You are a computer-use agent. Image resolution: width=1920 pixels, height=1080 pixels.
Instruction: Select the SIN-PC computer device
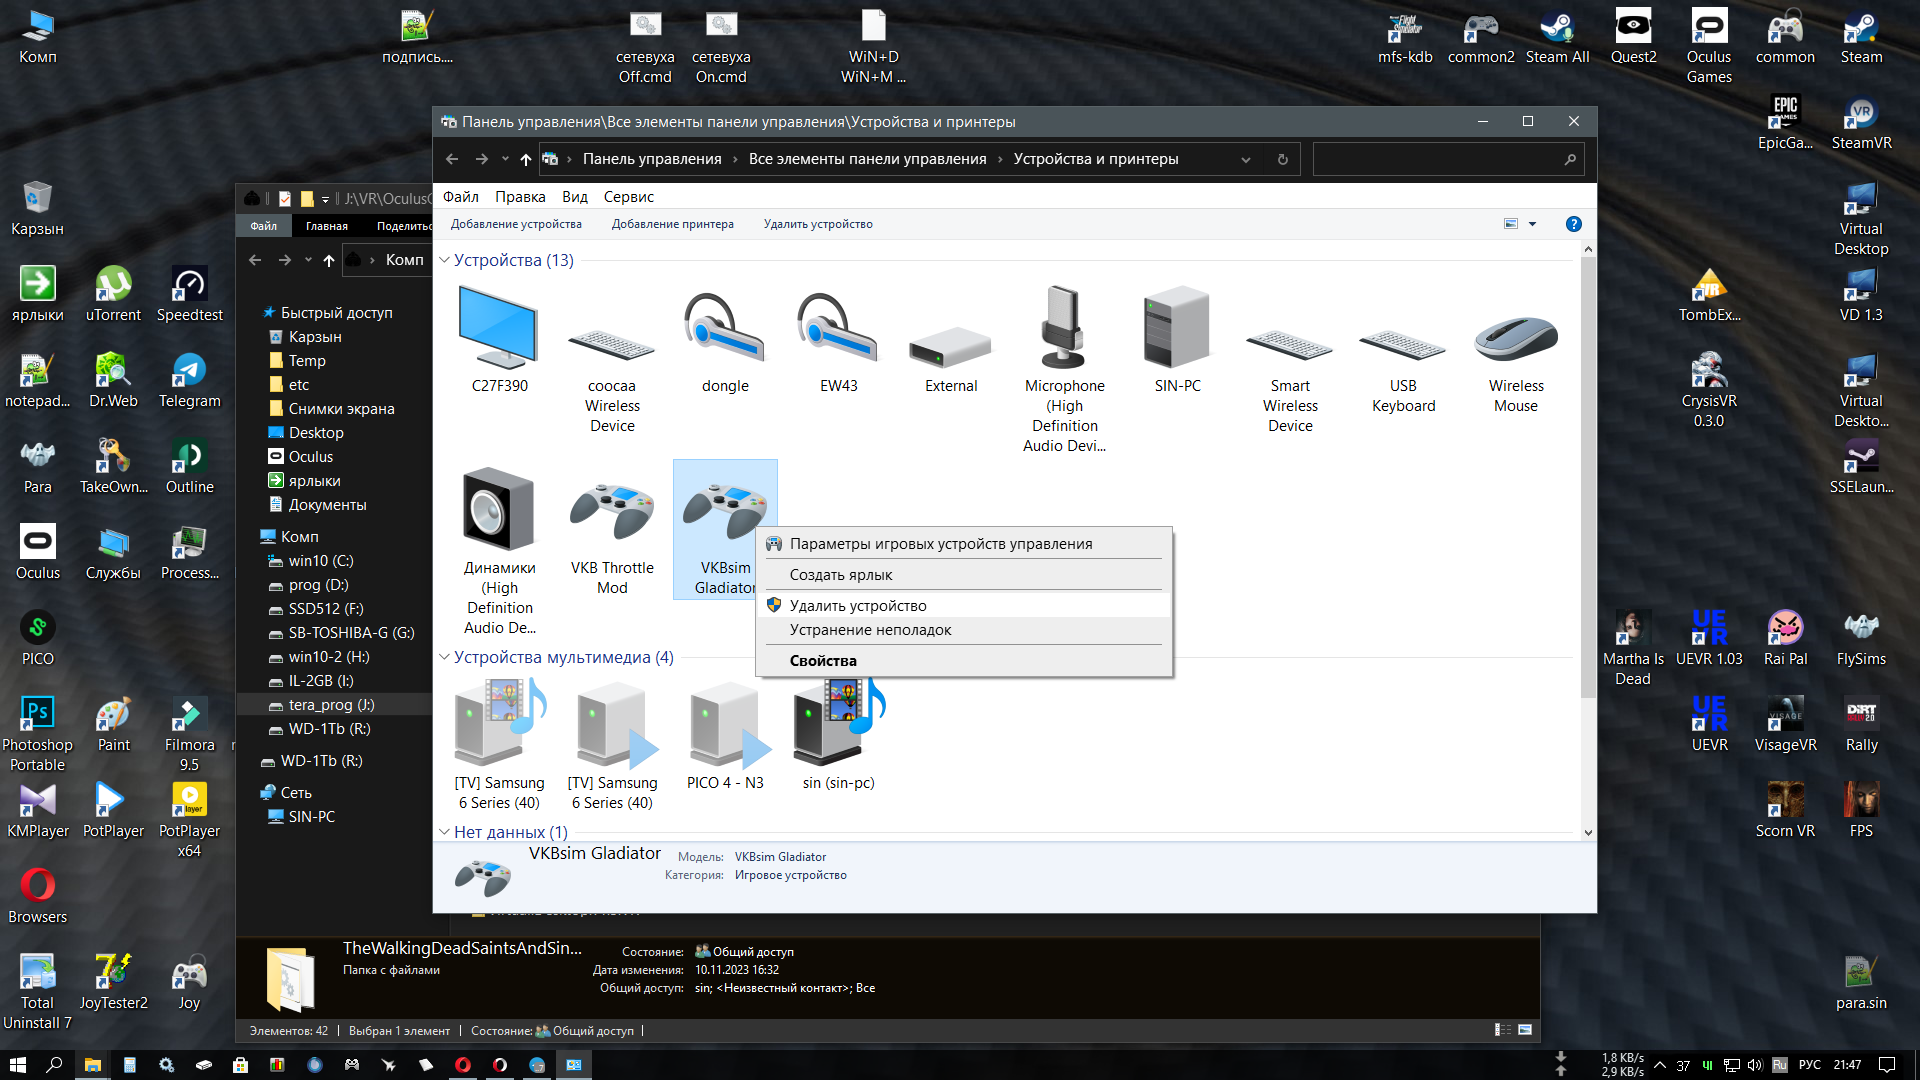click(1177, 340)
